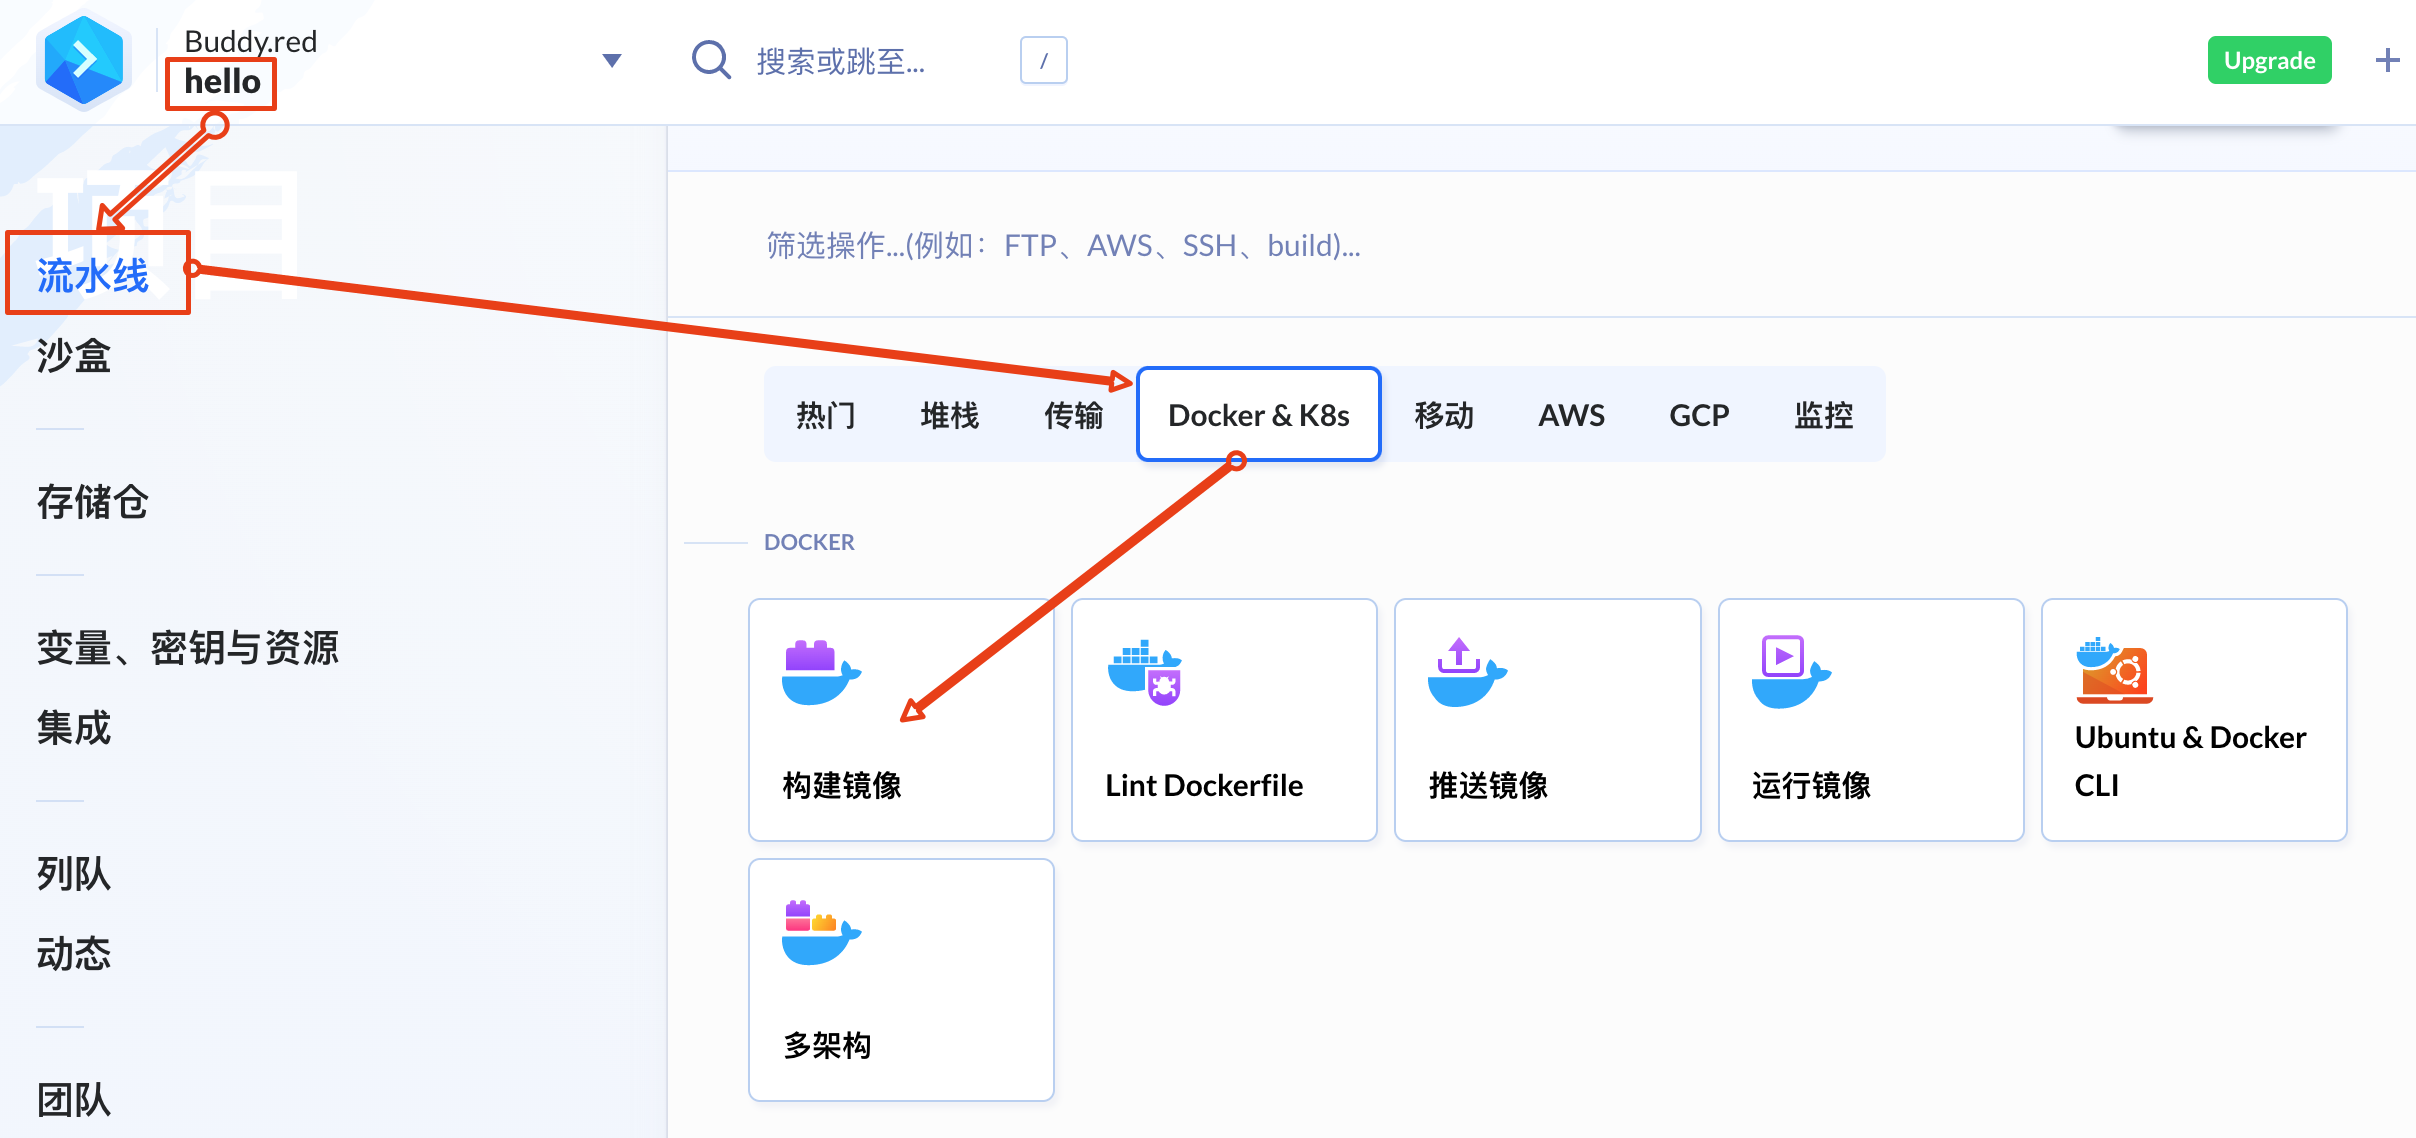Viewport: 2416px width, 1138px height.
Task: Click the Buddy logo icon
Action: [x=84, y=60]
